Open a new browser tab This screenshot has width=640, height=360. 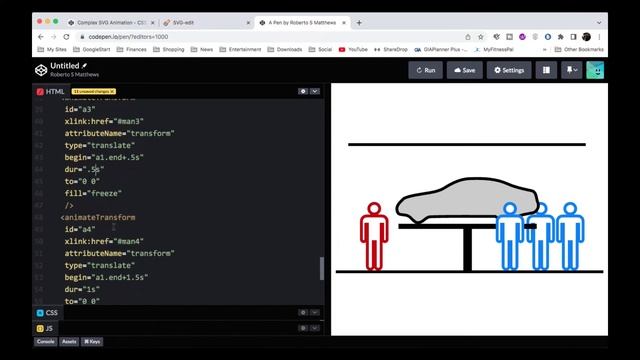359,23
